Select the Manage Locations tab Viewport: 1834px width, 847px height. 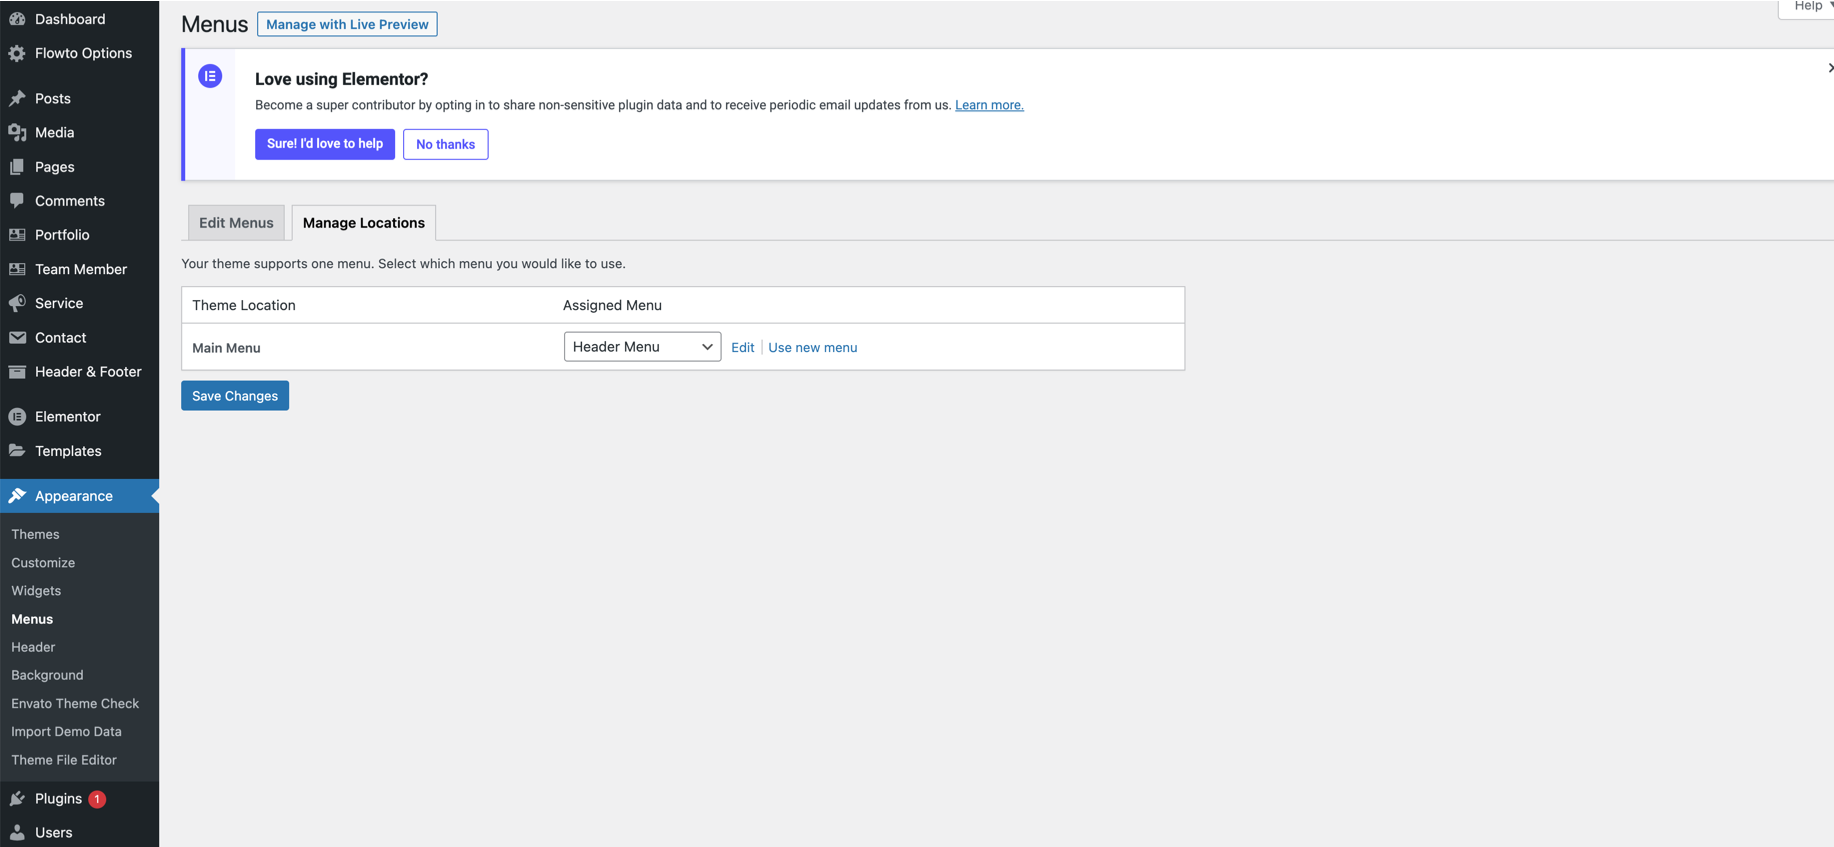pyautogui.click(x=363, y=223)
